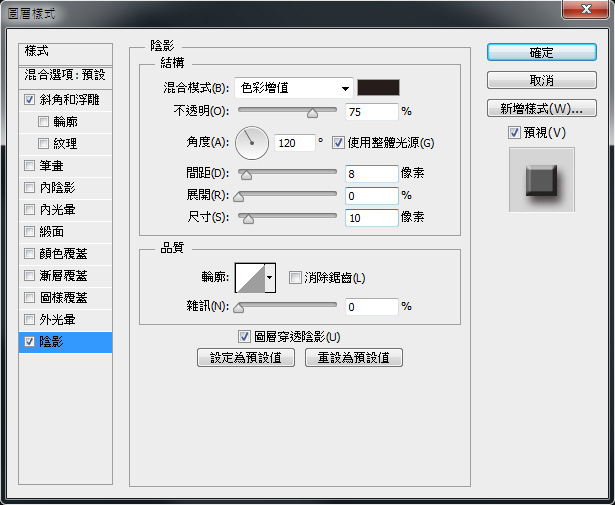Click the 取消 button
Screen dimensions: 615x505
click(542, 80)
